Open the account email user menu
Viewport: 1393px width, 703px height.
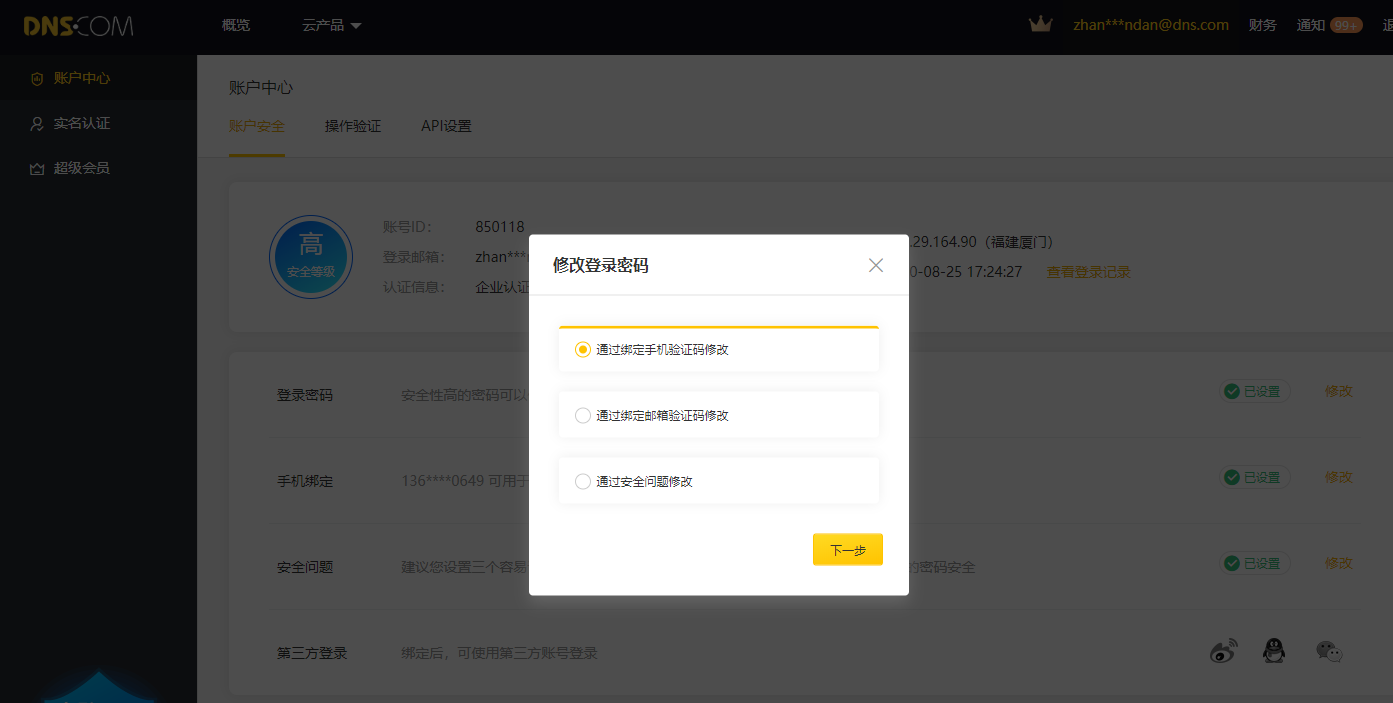click(1150, 25)
